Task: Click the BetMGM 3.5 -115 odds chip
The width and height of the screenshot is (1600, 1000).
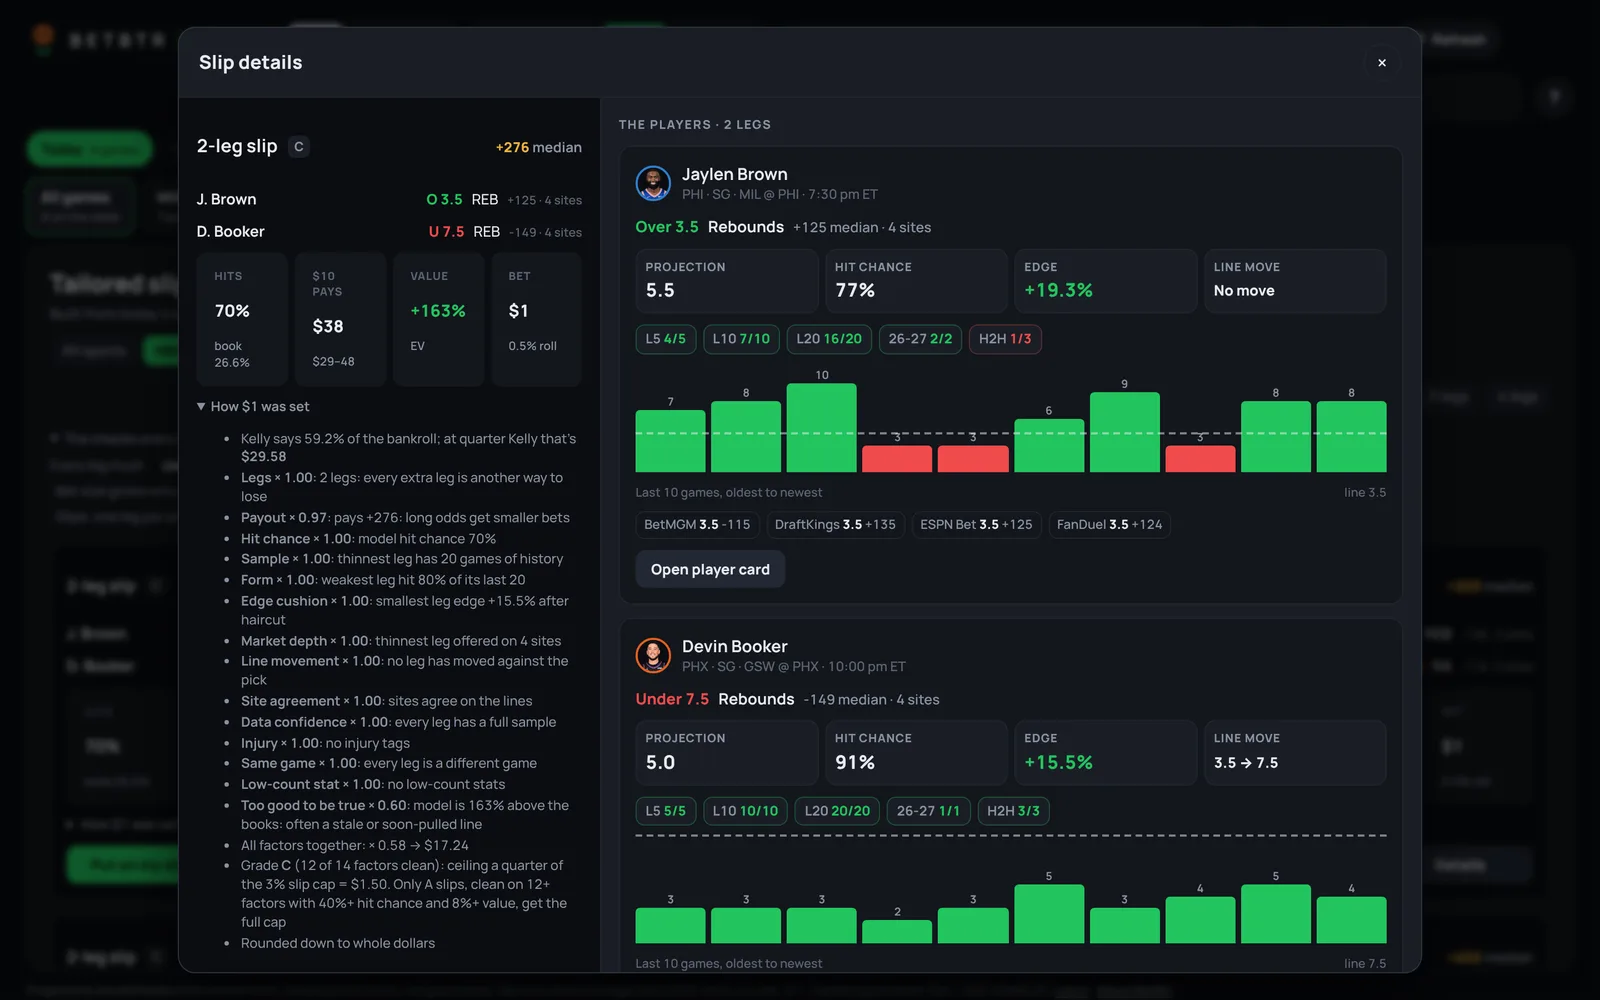Action: click(697, 525)
